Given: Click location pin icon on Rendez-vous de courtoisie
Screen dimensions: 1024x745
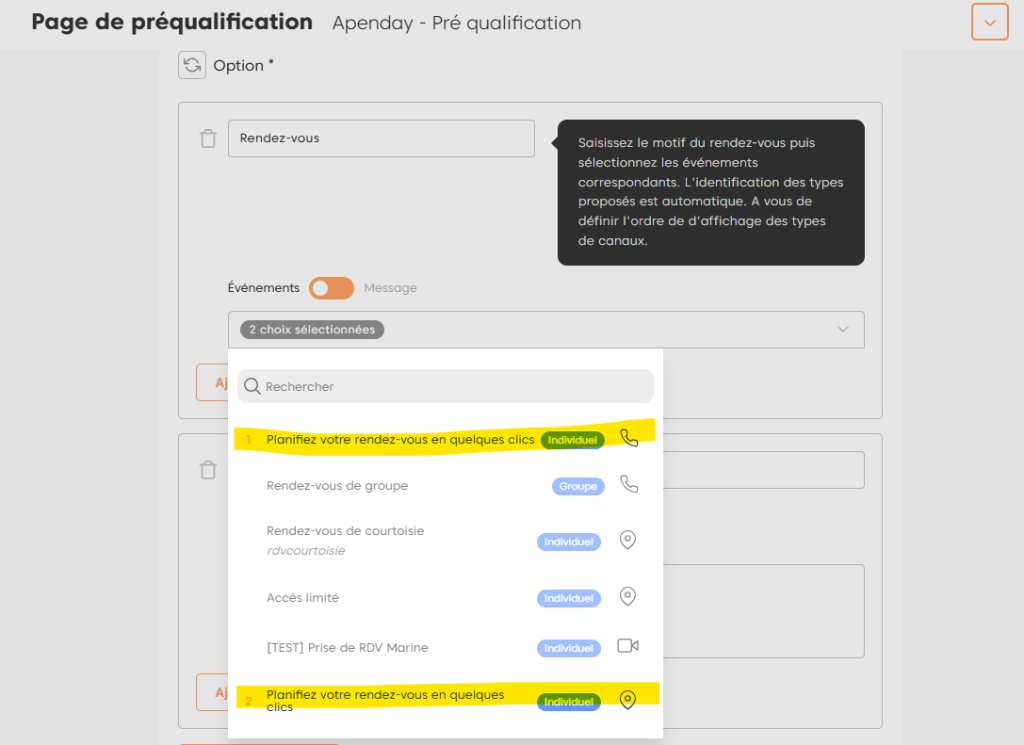Looking at the screenshot, I should [628, 540].
